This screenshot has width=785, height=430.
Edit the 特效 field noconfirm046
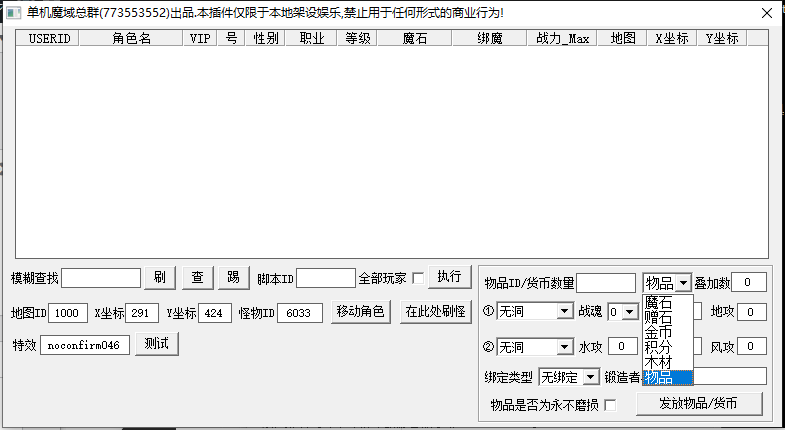pos(85,345)
